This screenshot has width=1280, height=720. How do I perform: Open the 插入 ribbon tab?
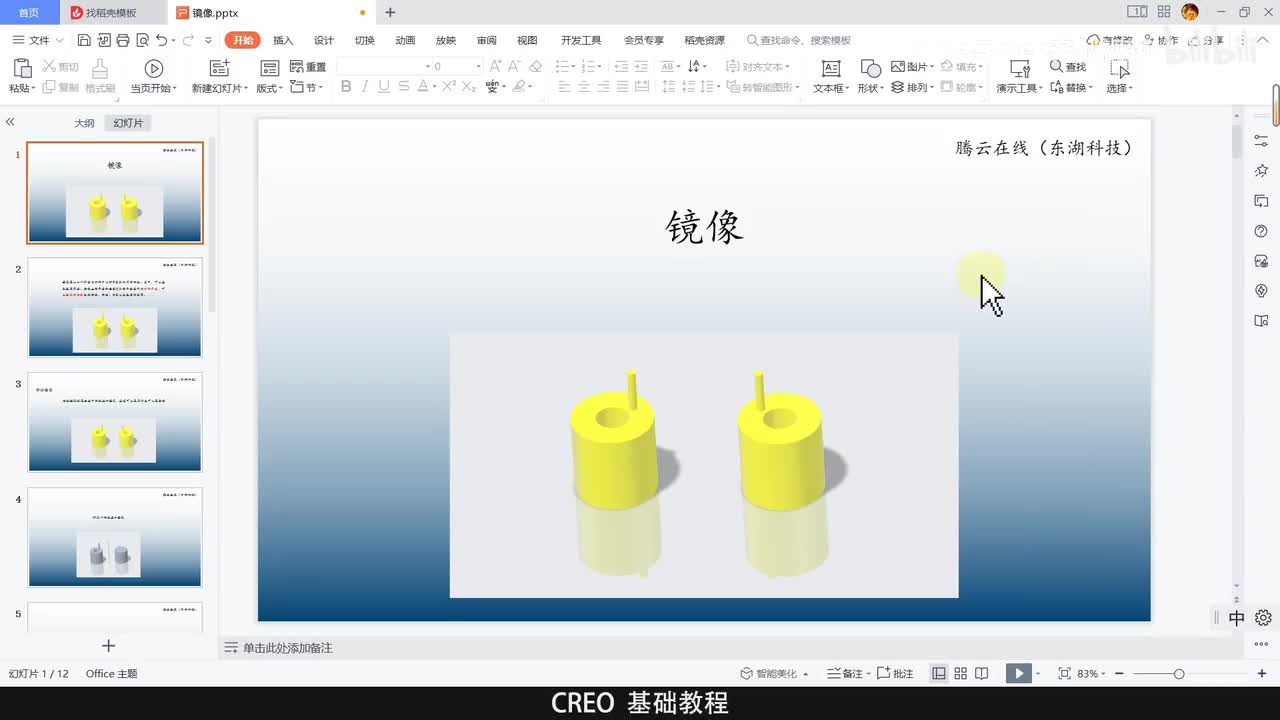[x=283, y=40]
